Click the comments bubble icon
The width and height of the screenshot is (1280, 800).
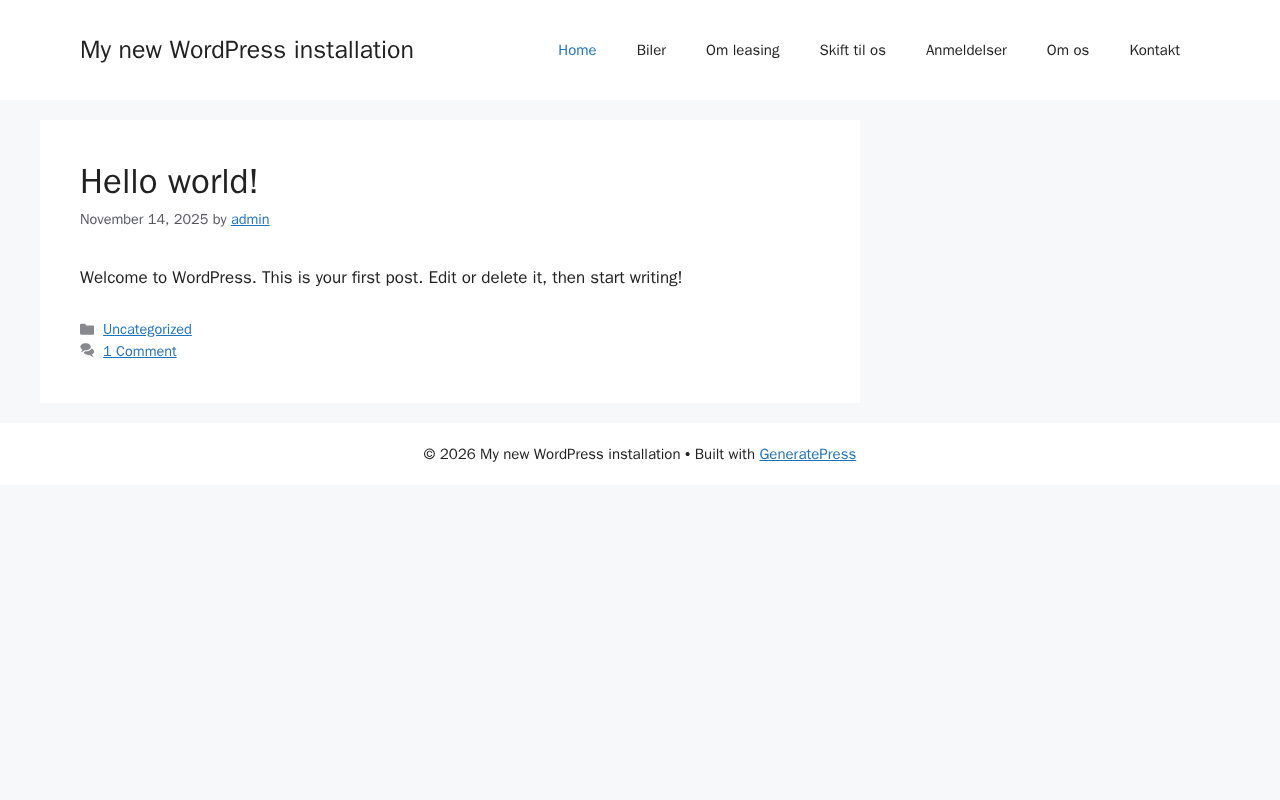click(87, 351)
